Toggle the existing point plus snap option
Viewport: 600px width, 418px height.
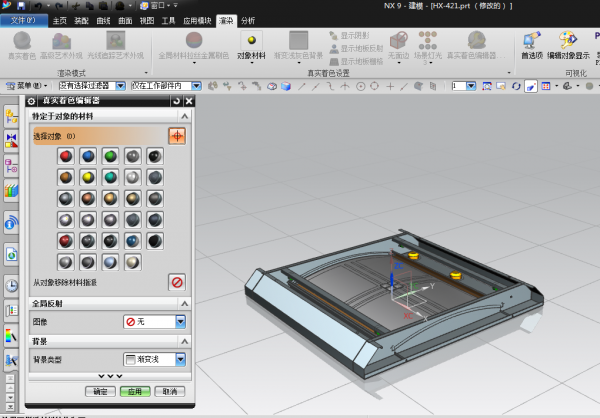[x=390, y=86]
